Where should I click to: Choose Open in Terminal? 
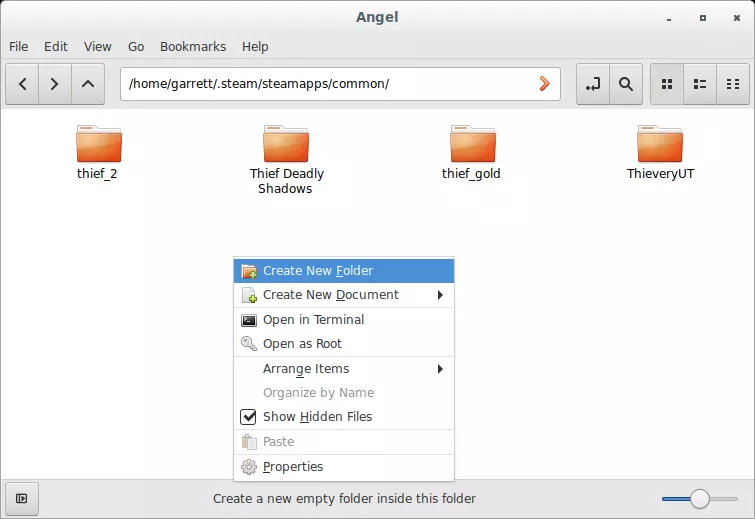click(344, 320)
